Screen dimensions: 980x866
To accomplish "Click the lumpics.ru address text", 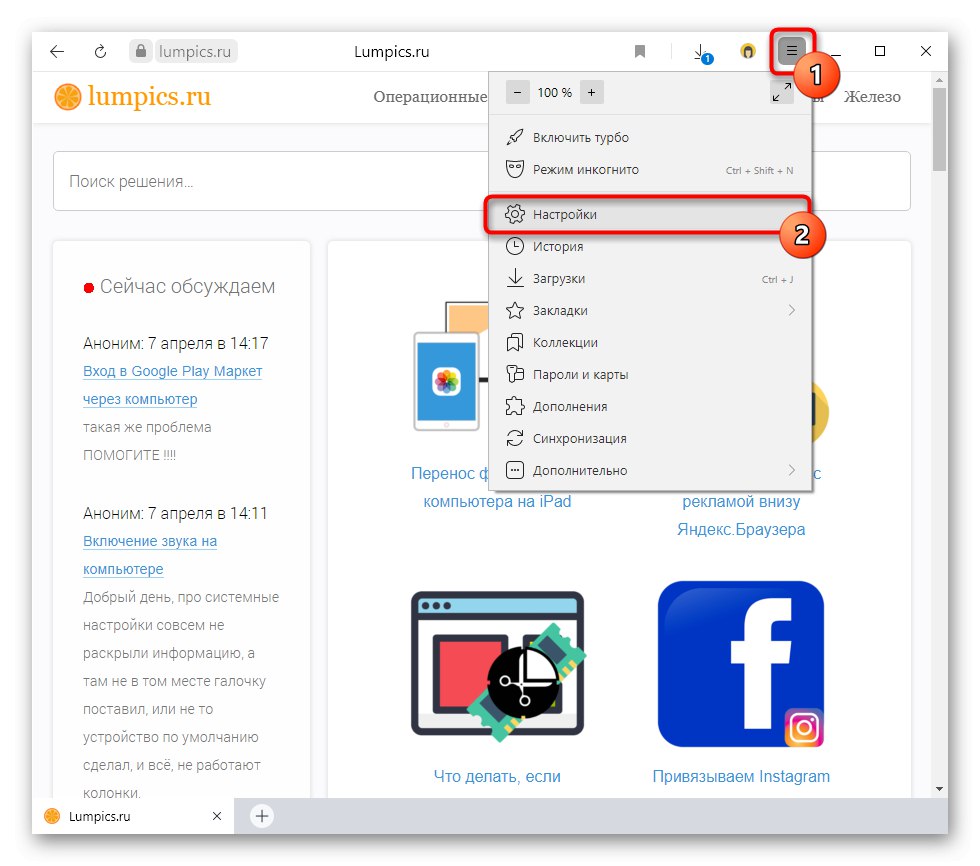I will [x=195, y=51].
